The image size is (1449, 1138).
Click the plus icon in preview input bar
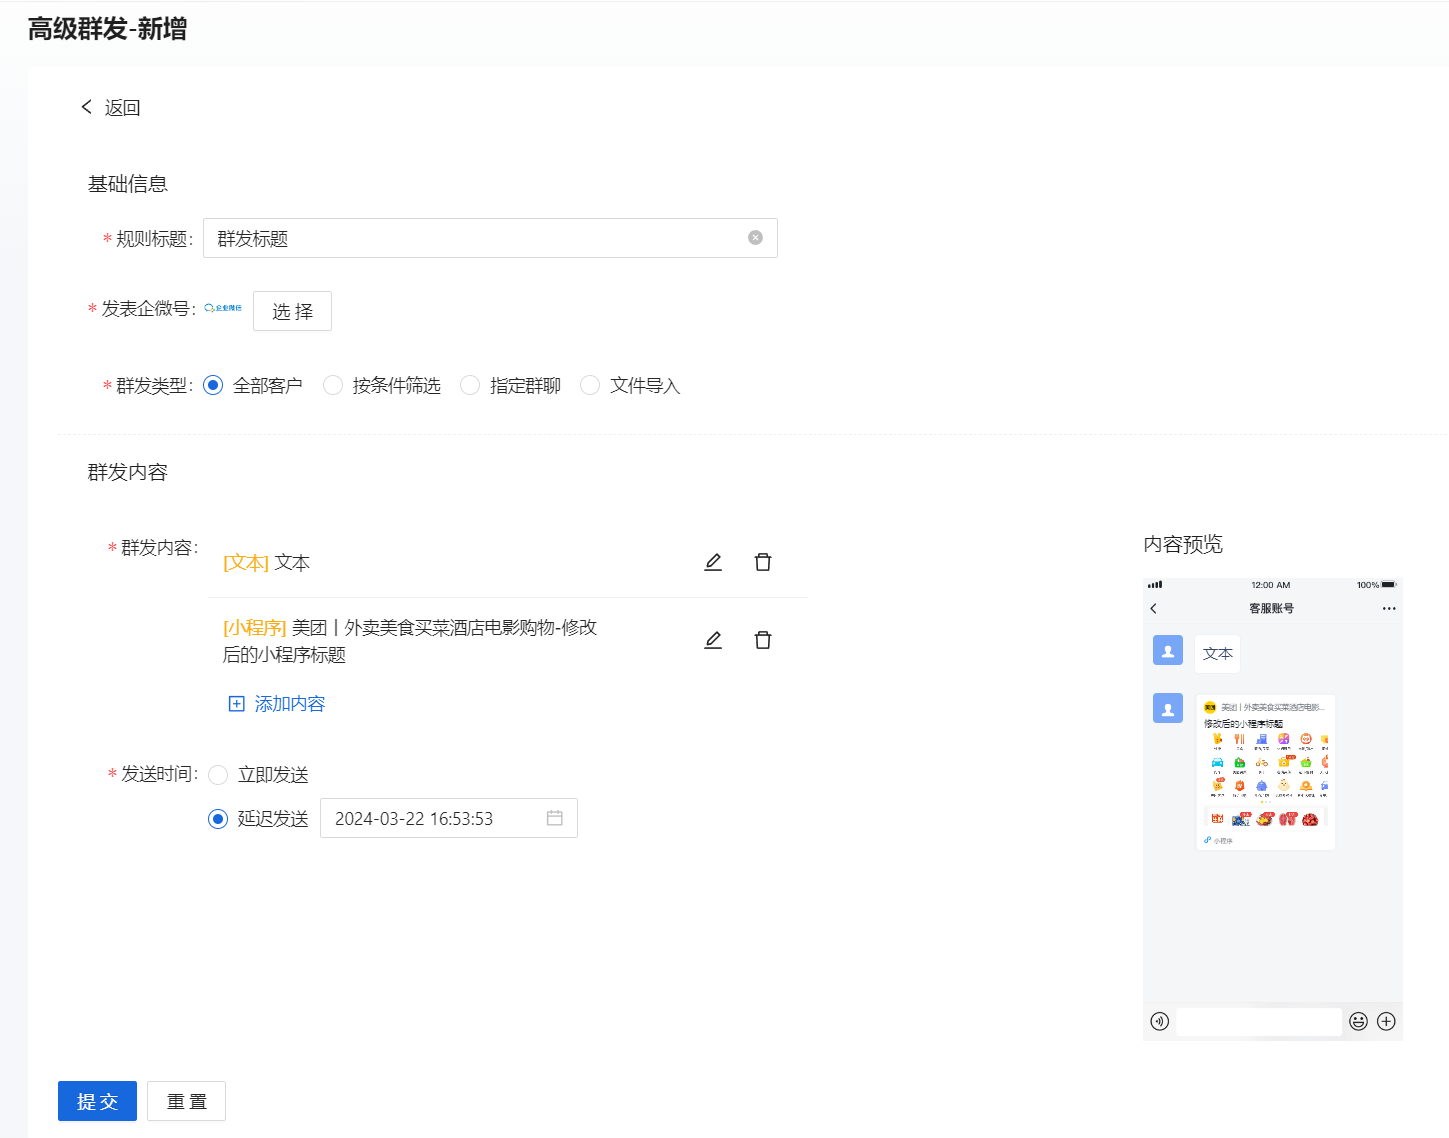1386,1021
